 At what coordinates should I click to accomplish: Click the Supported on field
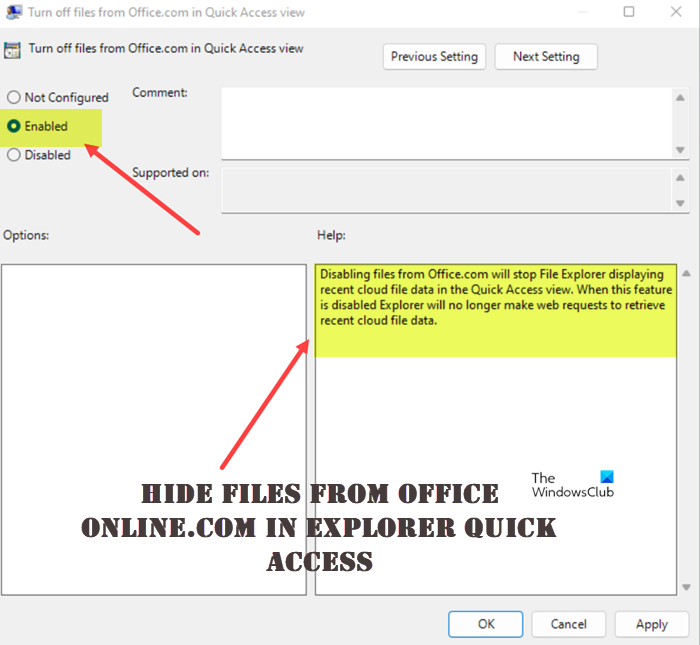click(447, 190)
